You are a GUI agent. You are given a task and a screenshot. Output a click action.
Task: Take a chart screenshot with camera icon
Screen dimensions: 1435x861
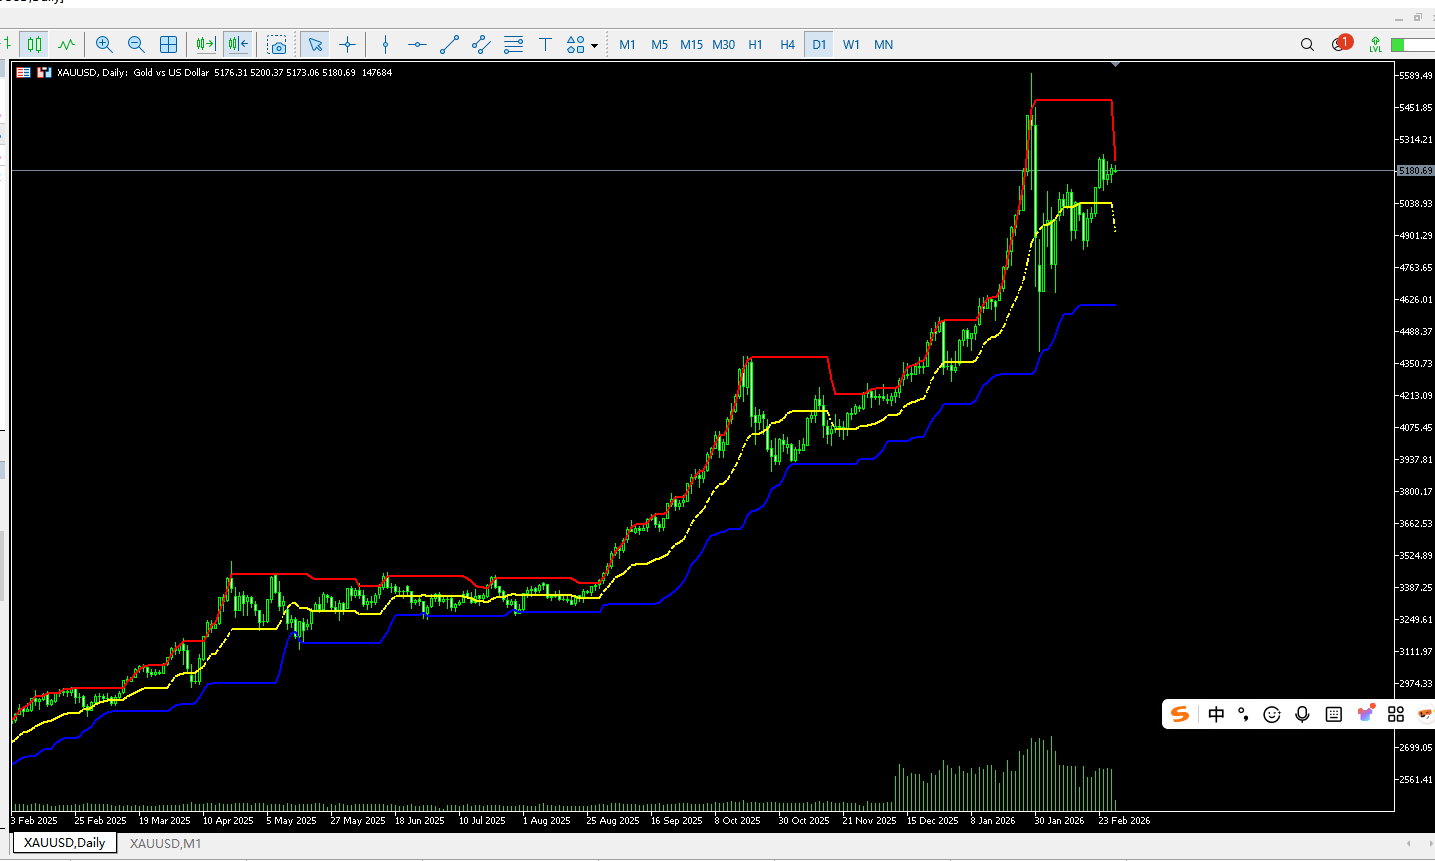coord(277,44)
